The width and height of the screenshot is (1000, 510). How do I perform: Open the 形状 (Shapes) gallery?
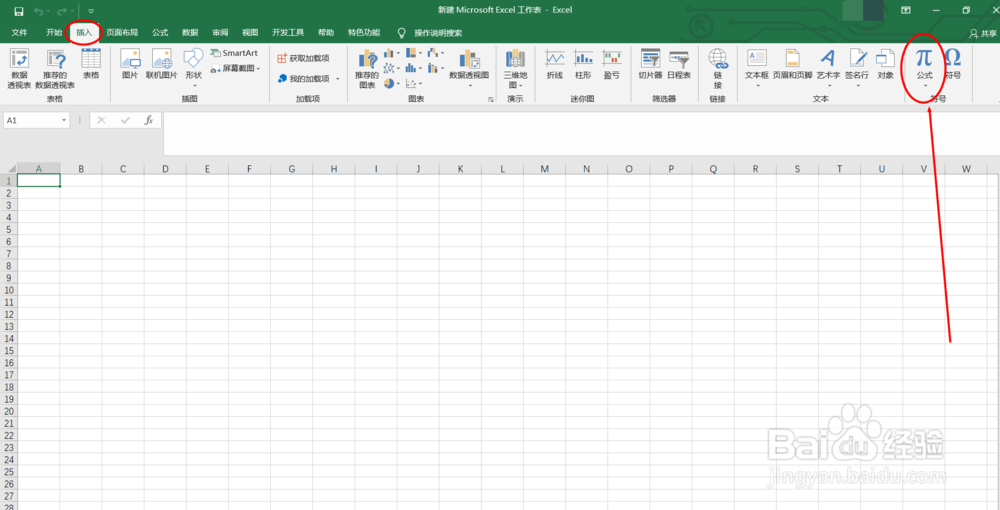(x=193, y=68)
